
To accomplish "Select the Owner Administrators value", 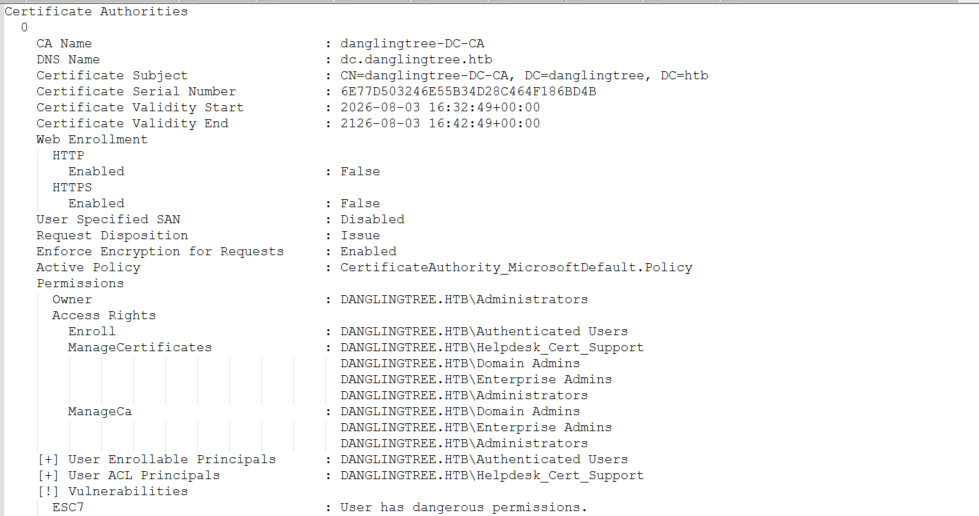I will (x=464, y=299).
